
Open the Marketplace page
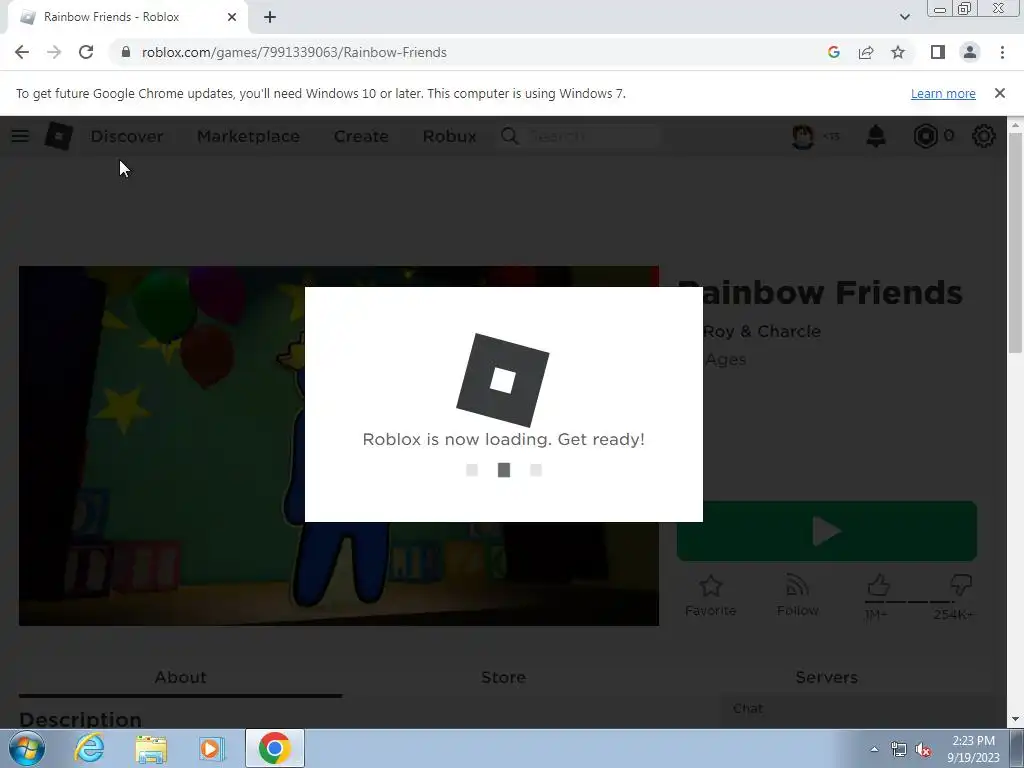[248, 136]
